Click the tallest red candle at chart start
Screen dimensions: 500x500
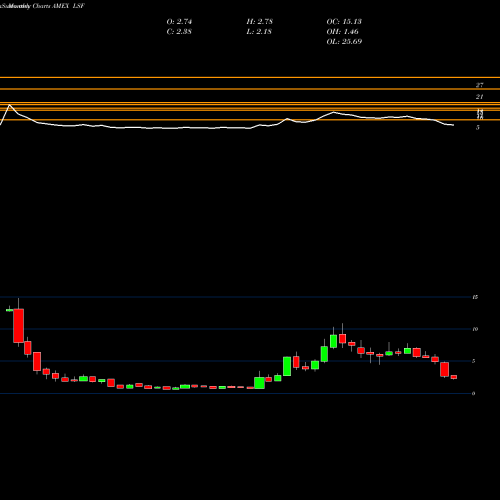click(19, 325)
